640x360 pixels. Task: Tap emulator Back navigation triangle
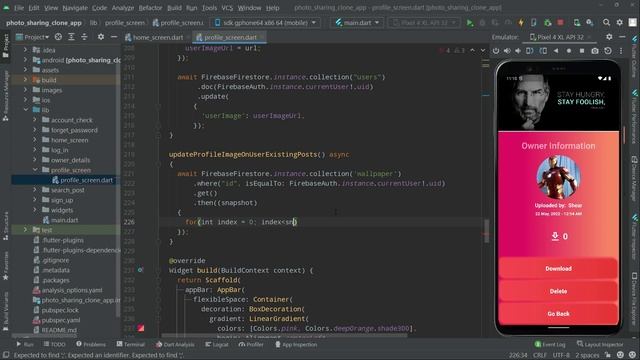pos(556,51)
